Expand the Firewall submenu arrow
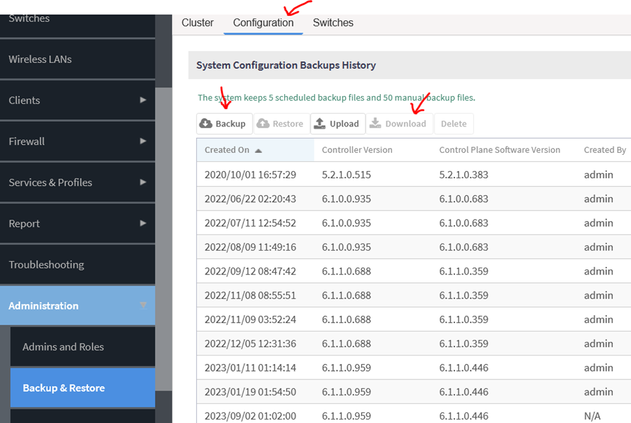This screenshot has height=423, width=631. tap(143, 141)
